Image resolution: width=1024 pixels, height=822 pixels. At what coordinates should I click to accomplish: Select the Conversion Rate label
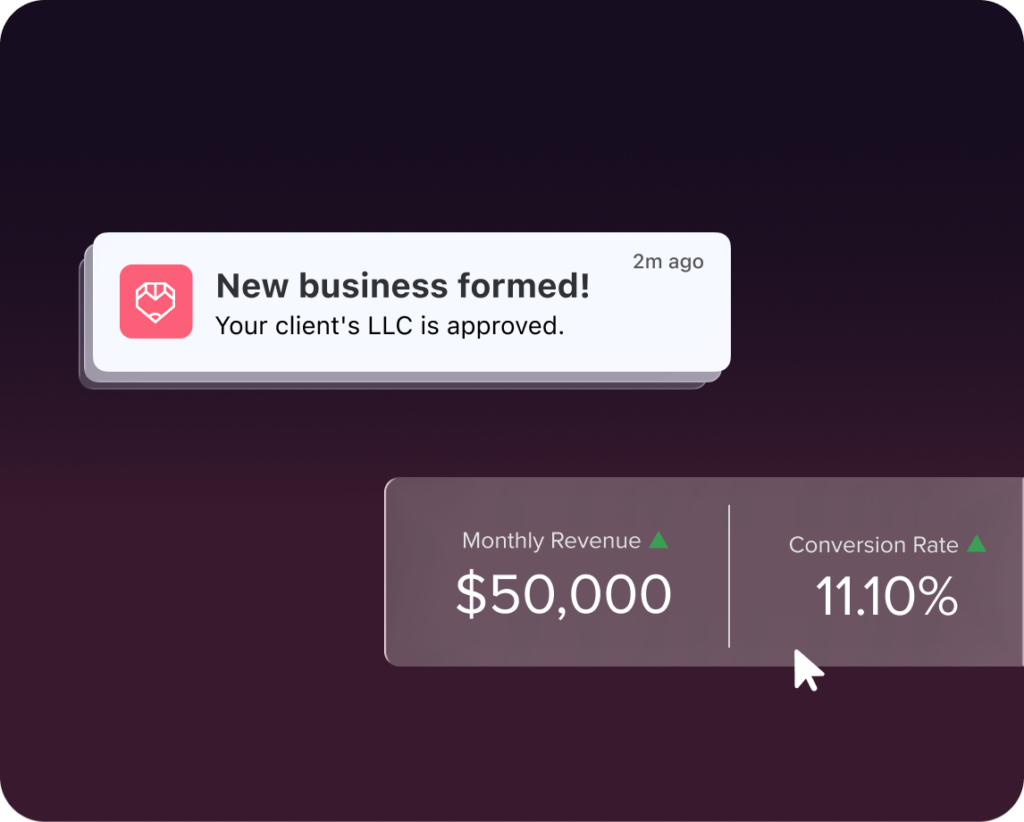873,545
